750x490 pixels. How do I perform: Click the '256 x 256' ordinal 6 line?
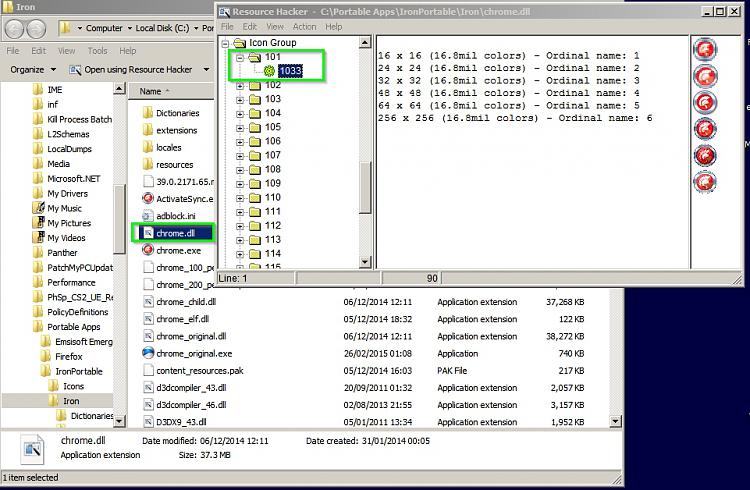pos(515,118)
